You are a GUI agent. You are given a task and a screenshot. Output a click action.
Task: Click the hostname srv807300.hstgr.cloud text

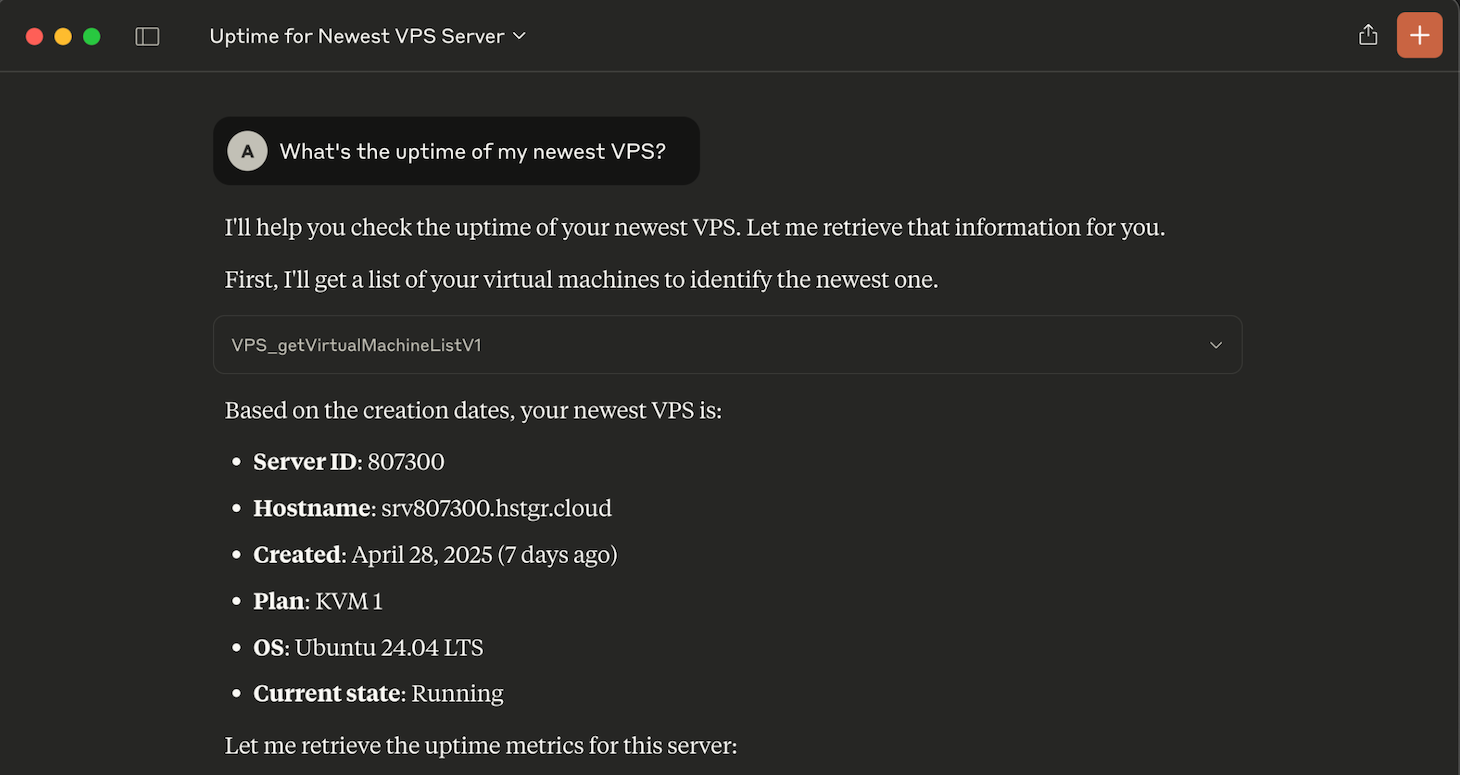496,507
